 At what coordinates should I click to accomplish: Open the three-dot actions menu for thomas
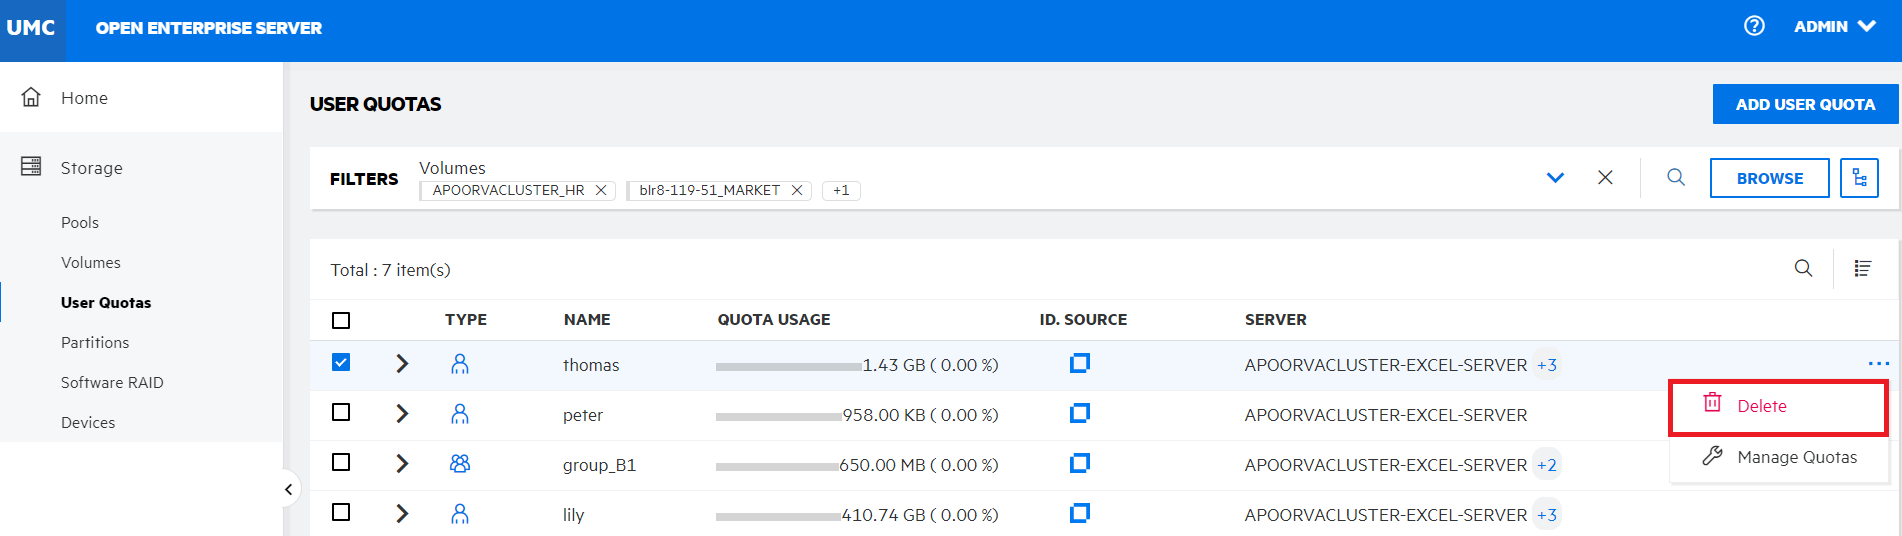[x=1878, y=364]
